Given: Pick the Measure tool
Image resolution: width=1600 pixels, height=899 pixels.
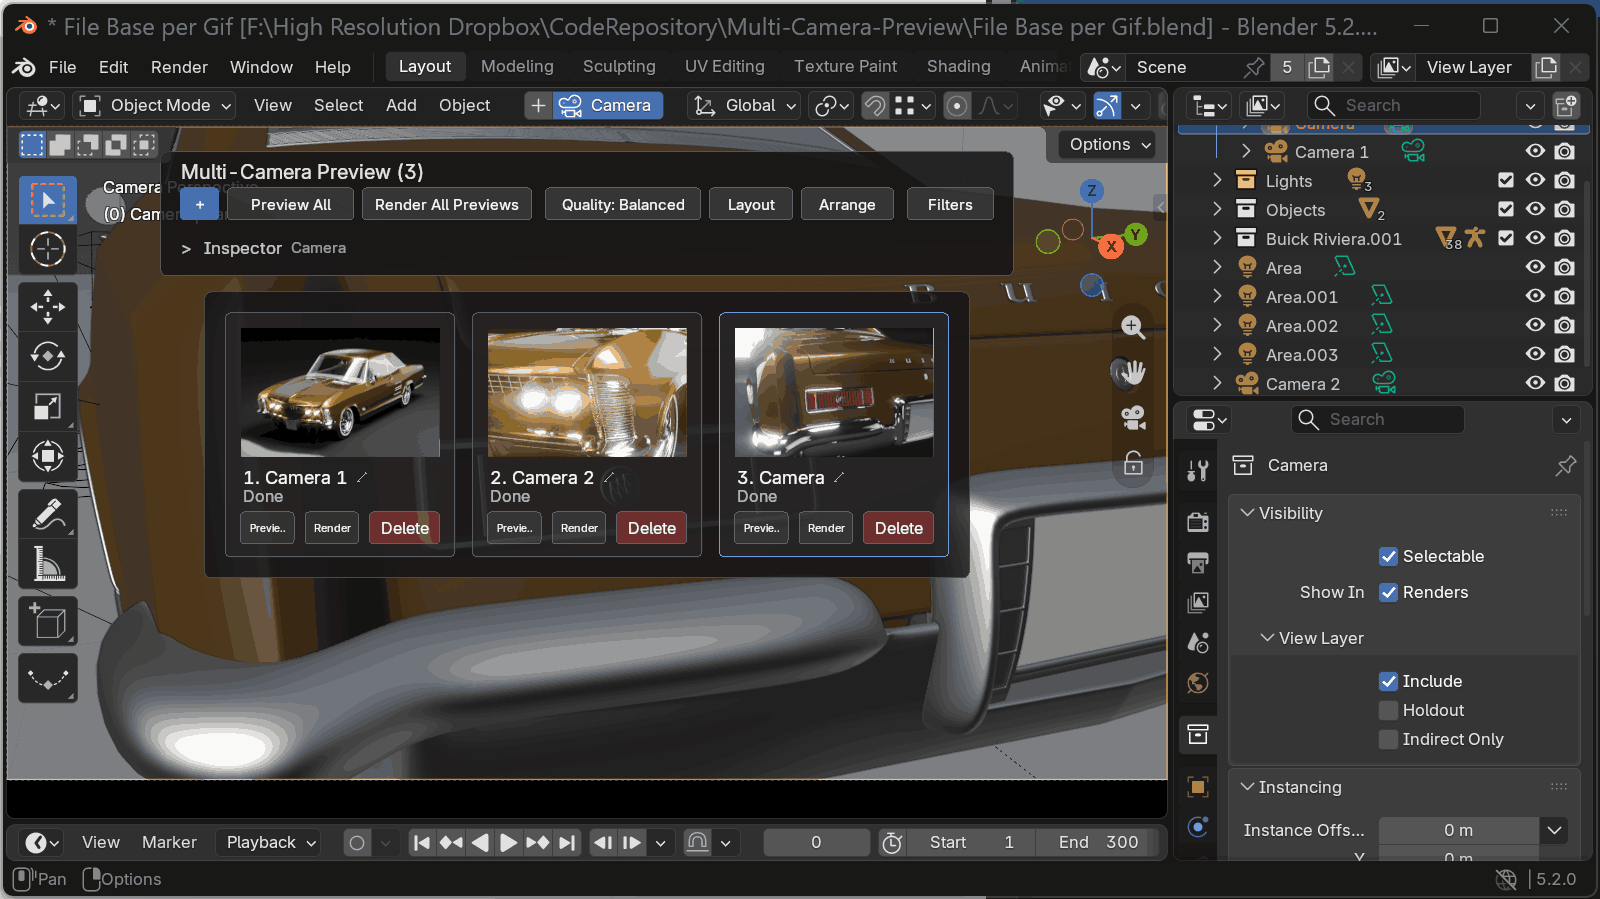Looking at the screenshot, I should [x=48, y=564].
